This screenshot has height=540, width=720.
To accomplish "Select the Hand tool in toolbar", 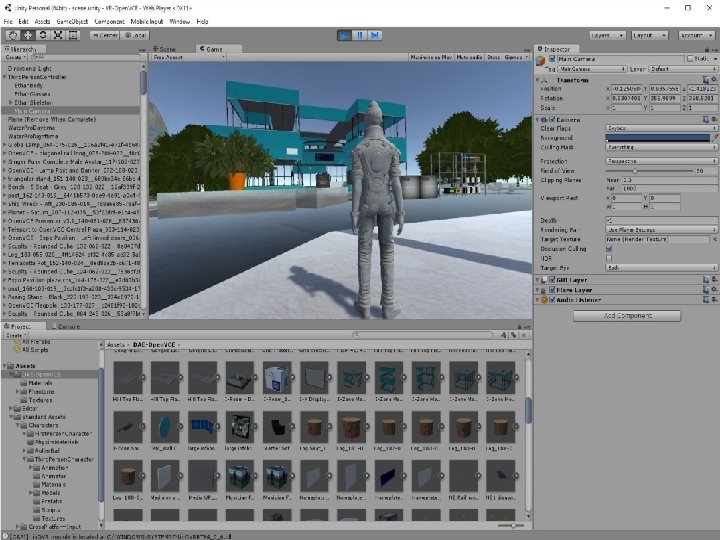I will [x=12, y=35].
